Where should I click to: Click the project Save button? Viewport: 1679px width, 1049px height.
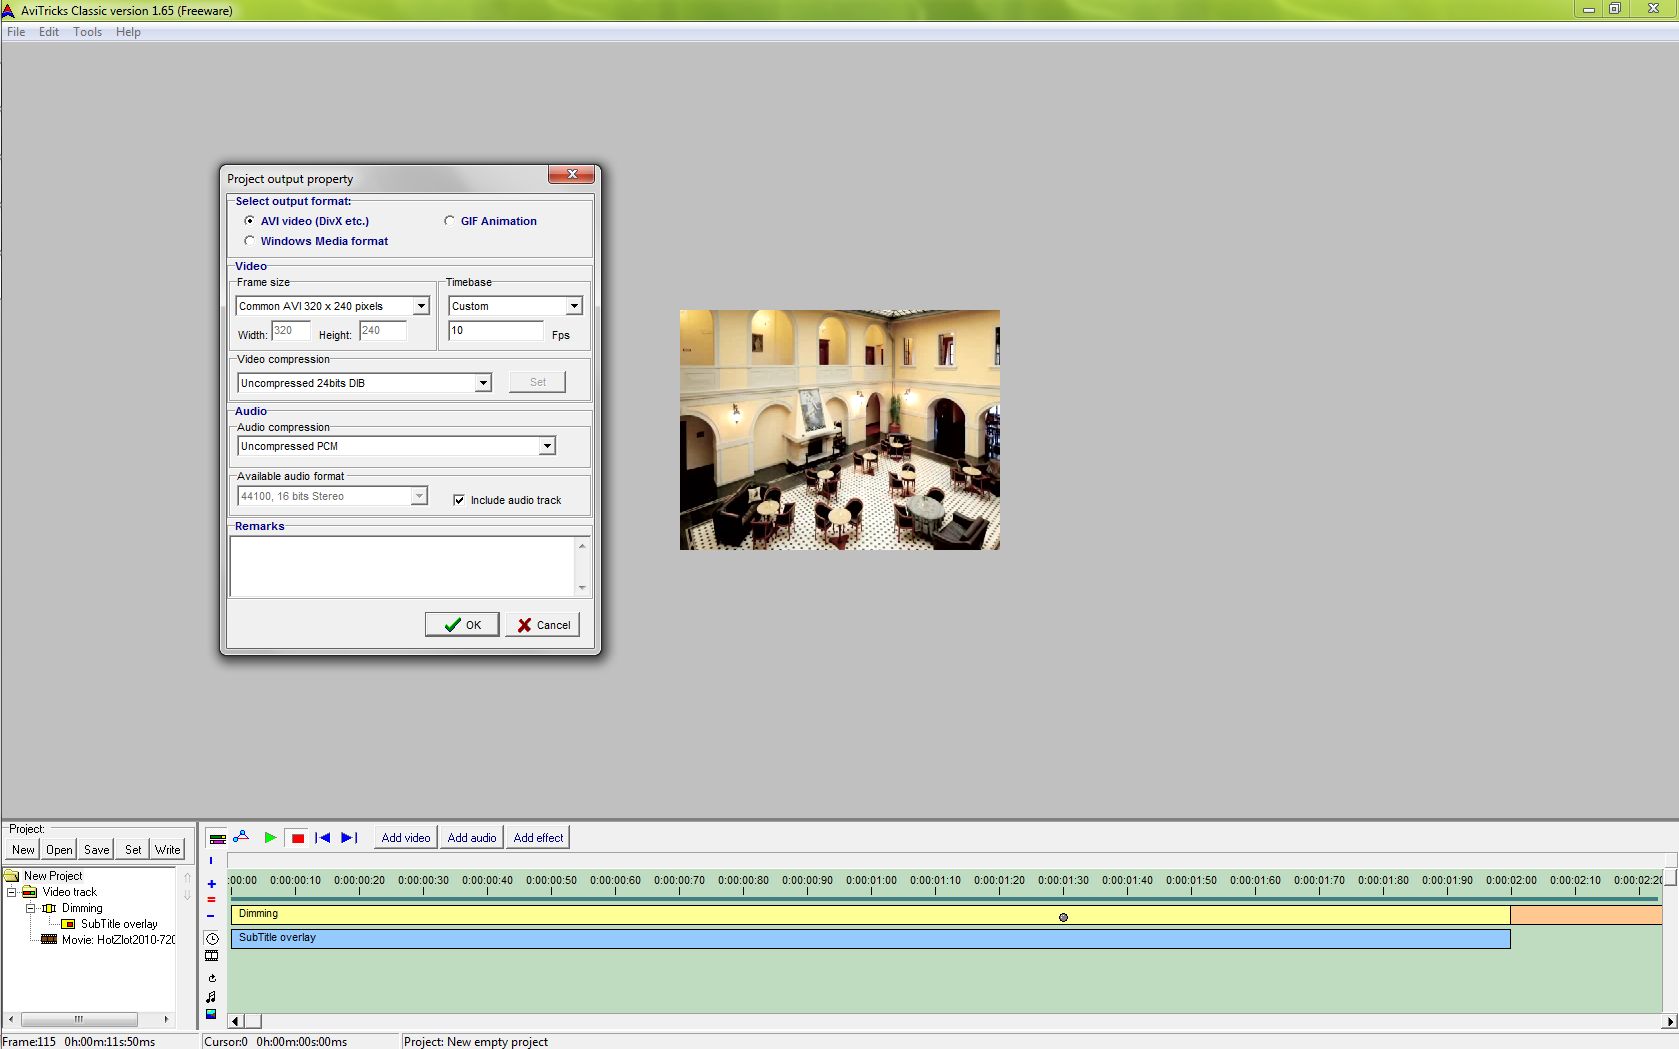(x=97, y=850)
